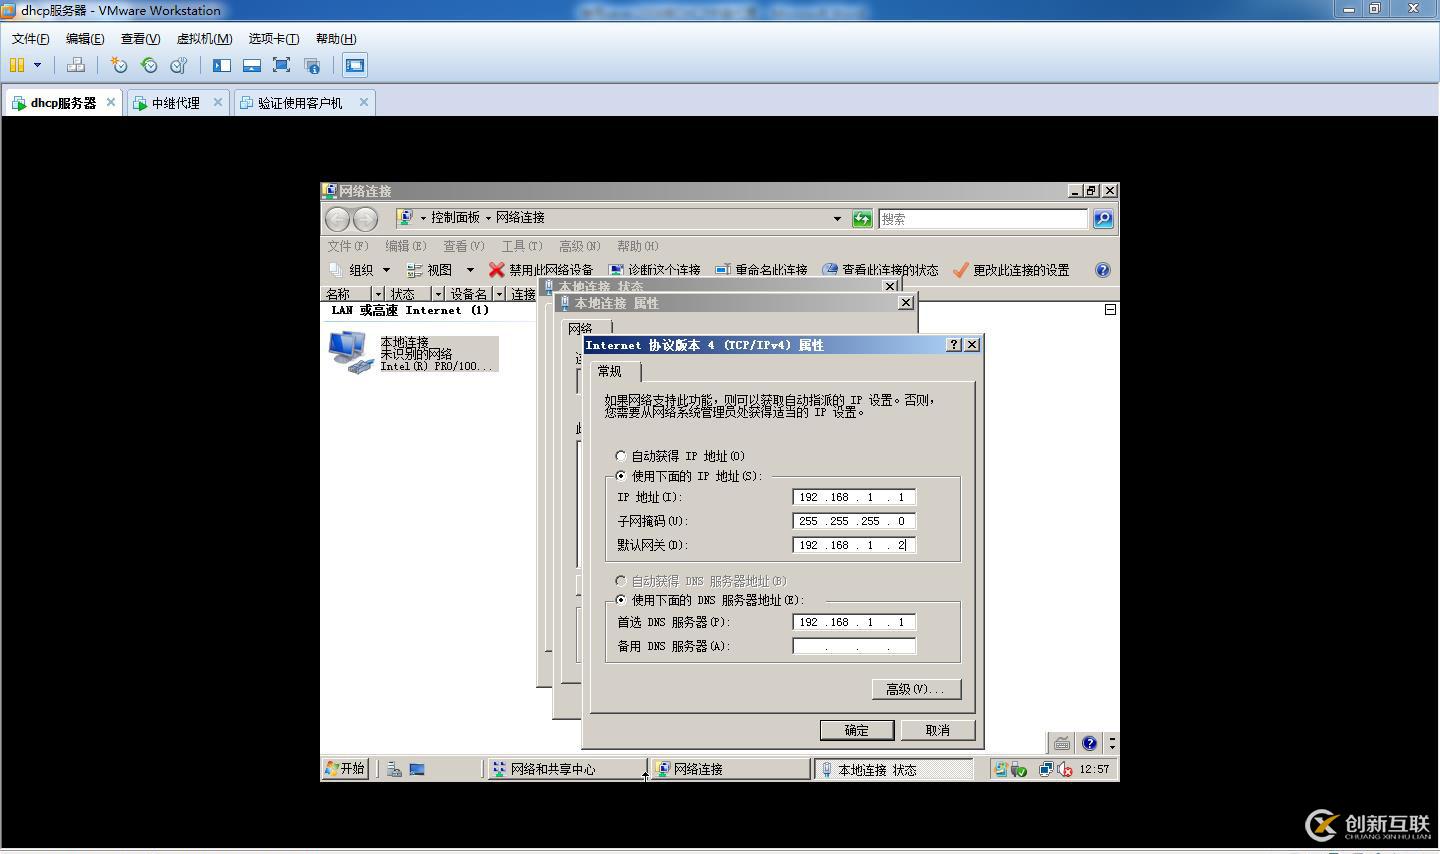Take a new snapshot of the virtual machine
Screen dimensions: 1440x854
tap(118, 65)
